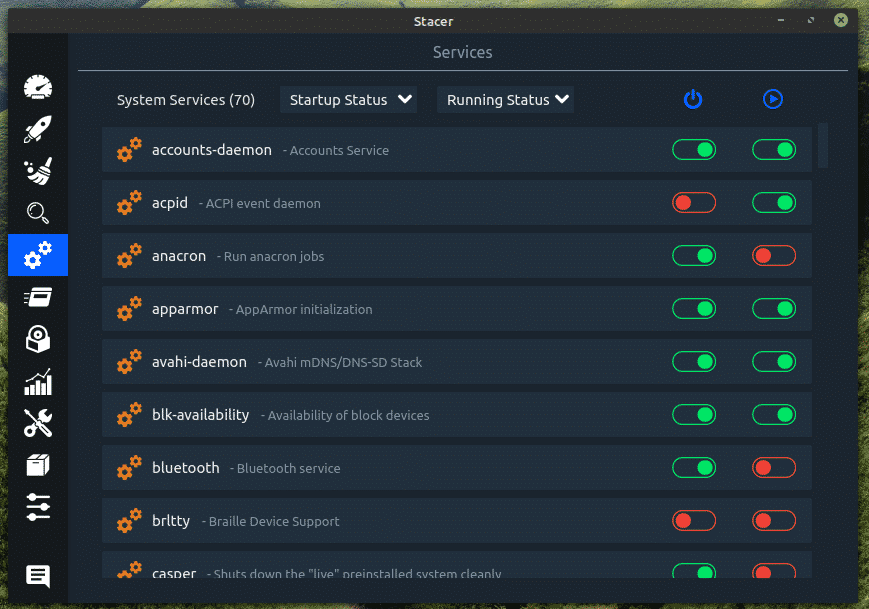Screen dimensions: 869x609
Task: Start anacron using its running toggle
Action: coord(774,255)
